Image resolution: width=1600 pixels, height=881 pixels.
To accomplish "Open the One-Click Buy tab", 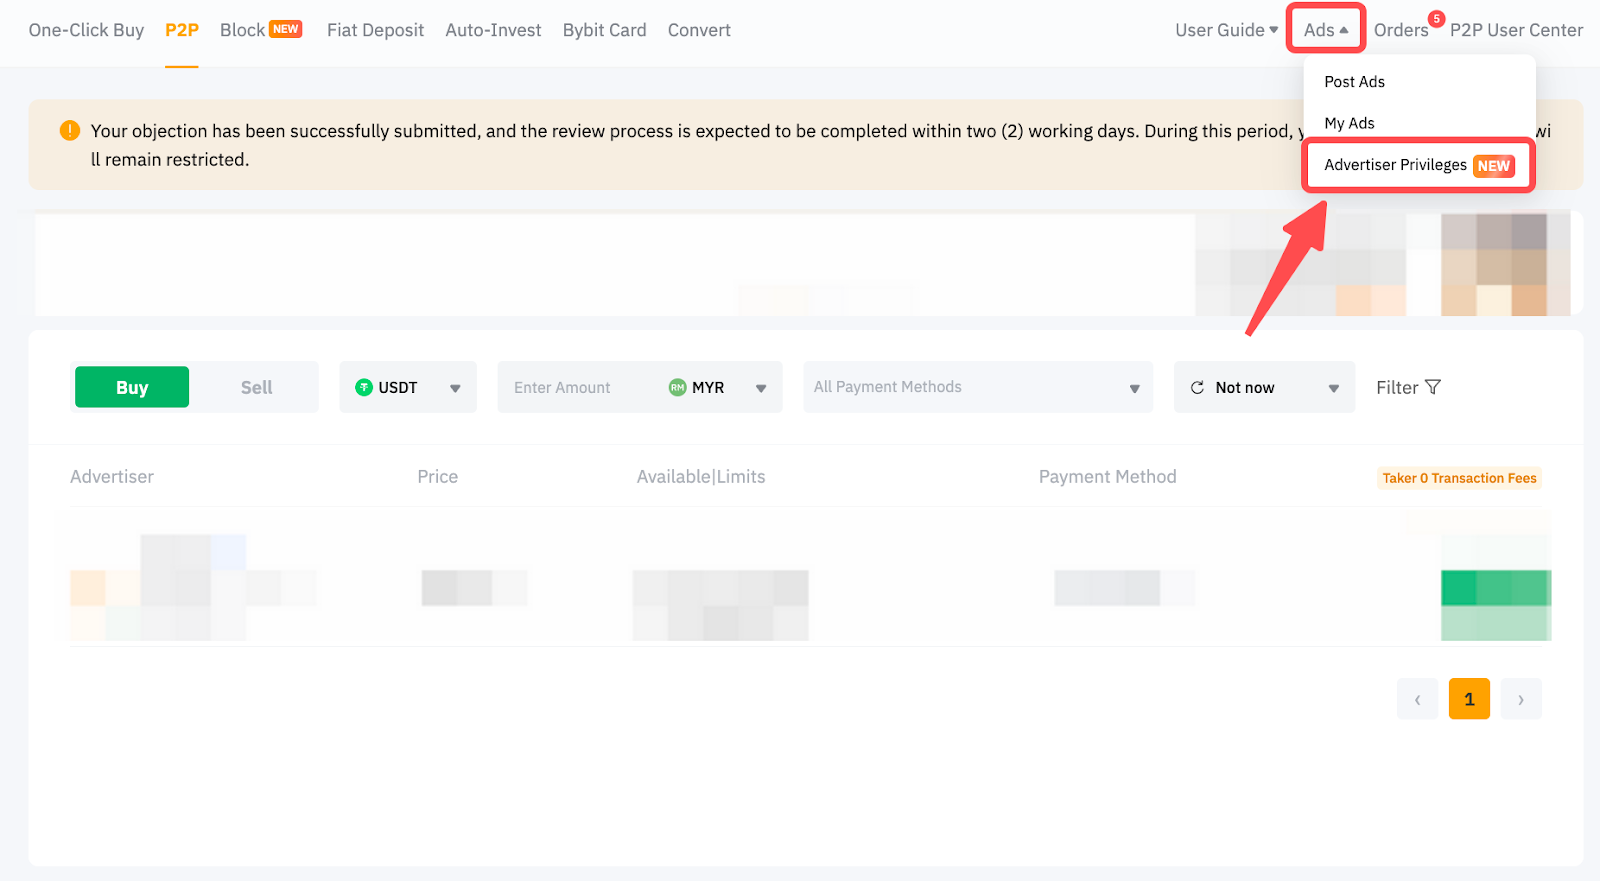I will coord(86,30).
